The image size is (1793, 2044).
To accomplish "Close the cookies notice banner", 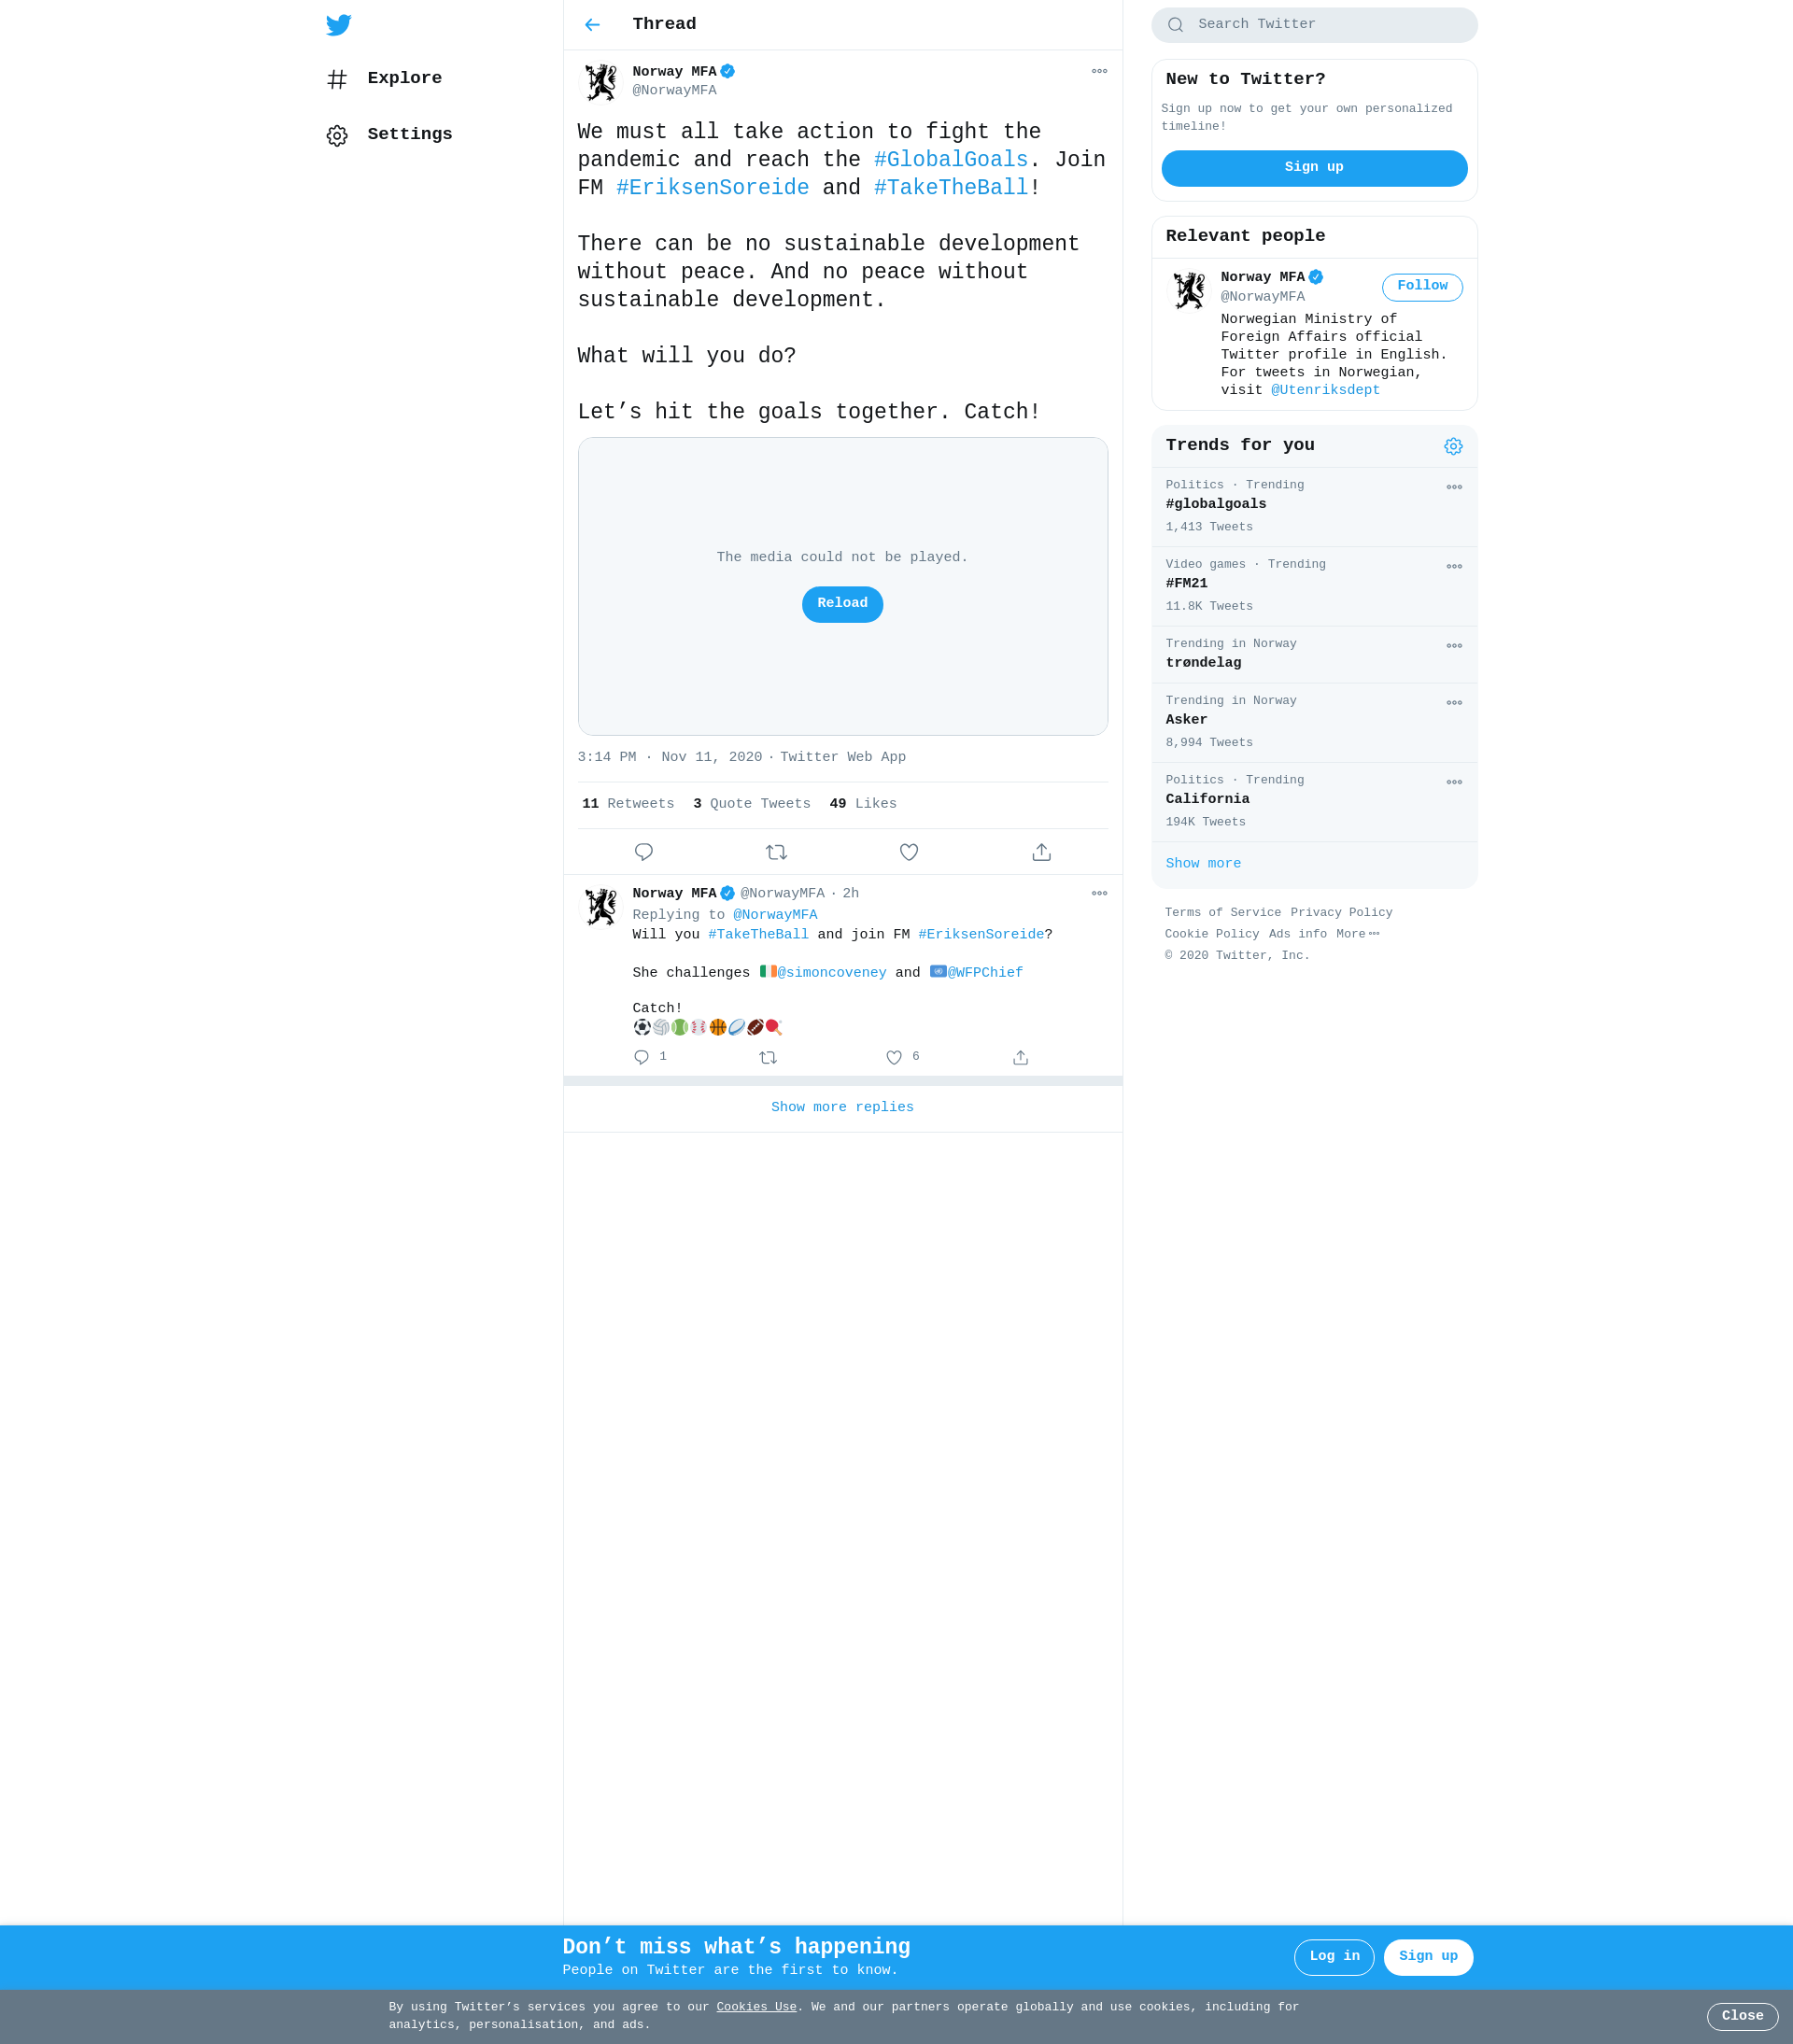I will [x=1742, y=2016].
